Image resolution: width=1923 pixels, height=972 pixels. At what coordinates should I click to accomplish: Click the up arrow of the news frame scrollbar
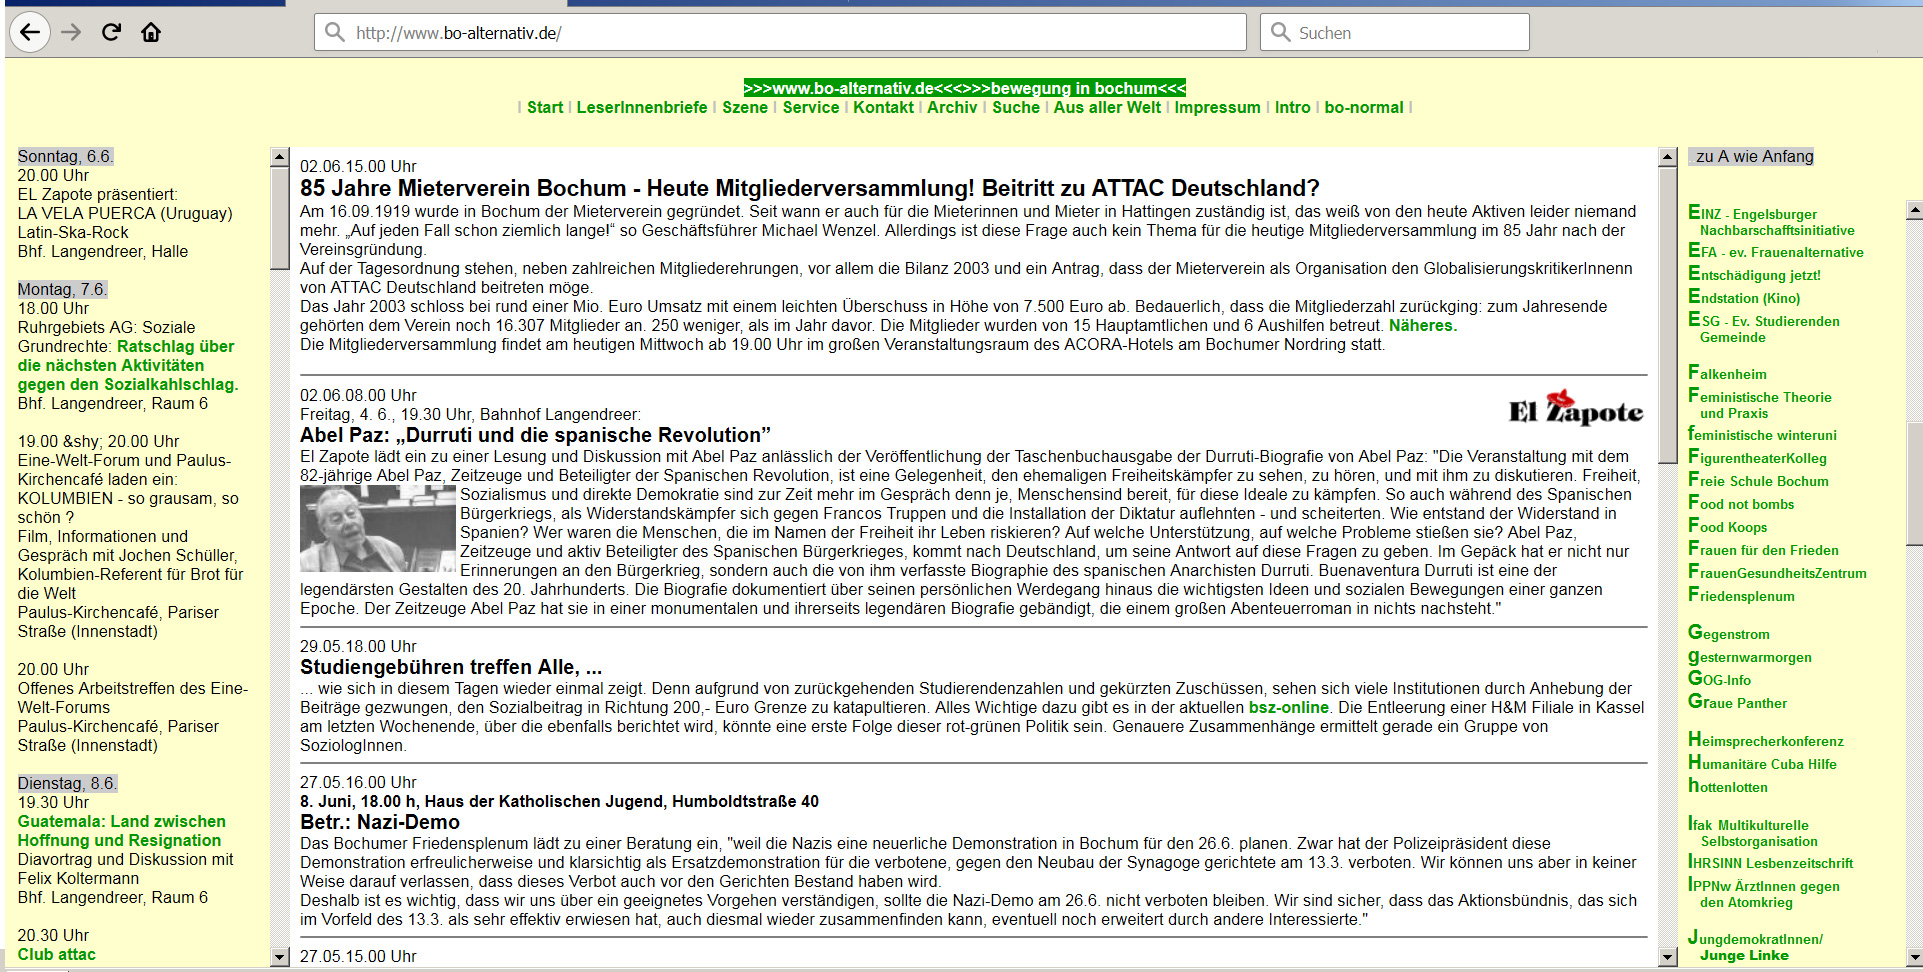(1667, 157)
